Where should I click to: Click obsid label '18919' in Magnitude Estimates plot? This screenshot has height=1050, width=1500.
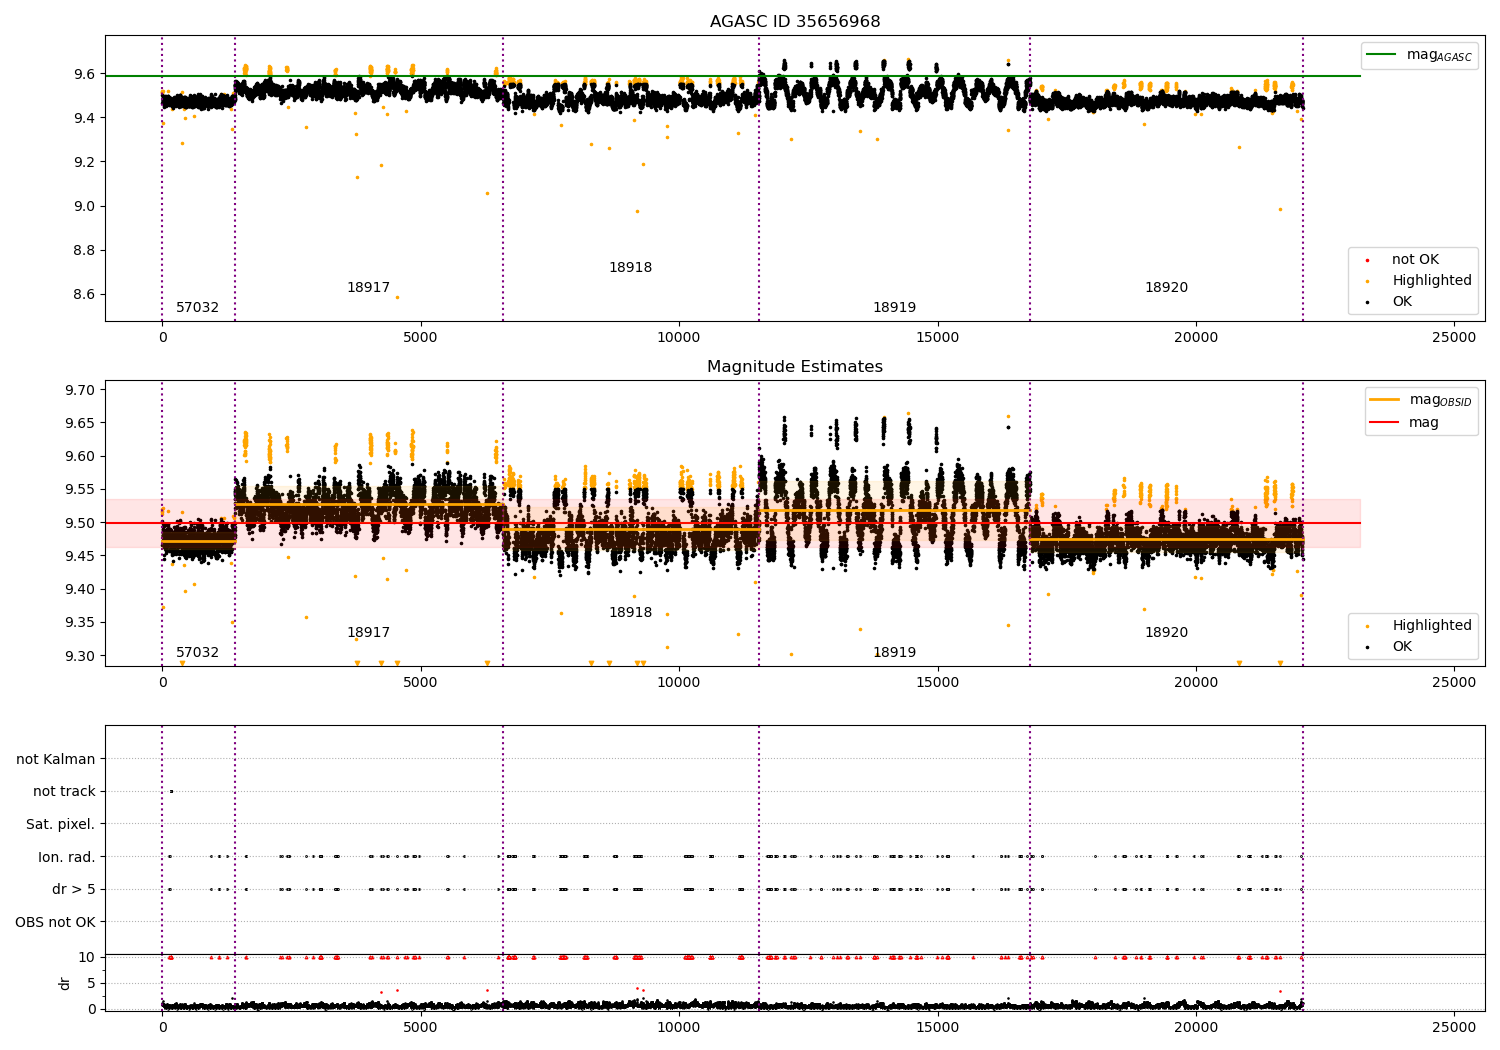click(x=894, y=653)
